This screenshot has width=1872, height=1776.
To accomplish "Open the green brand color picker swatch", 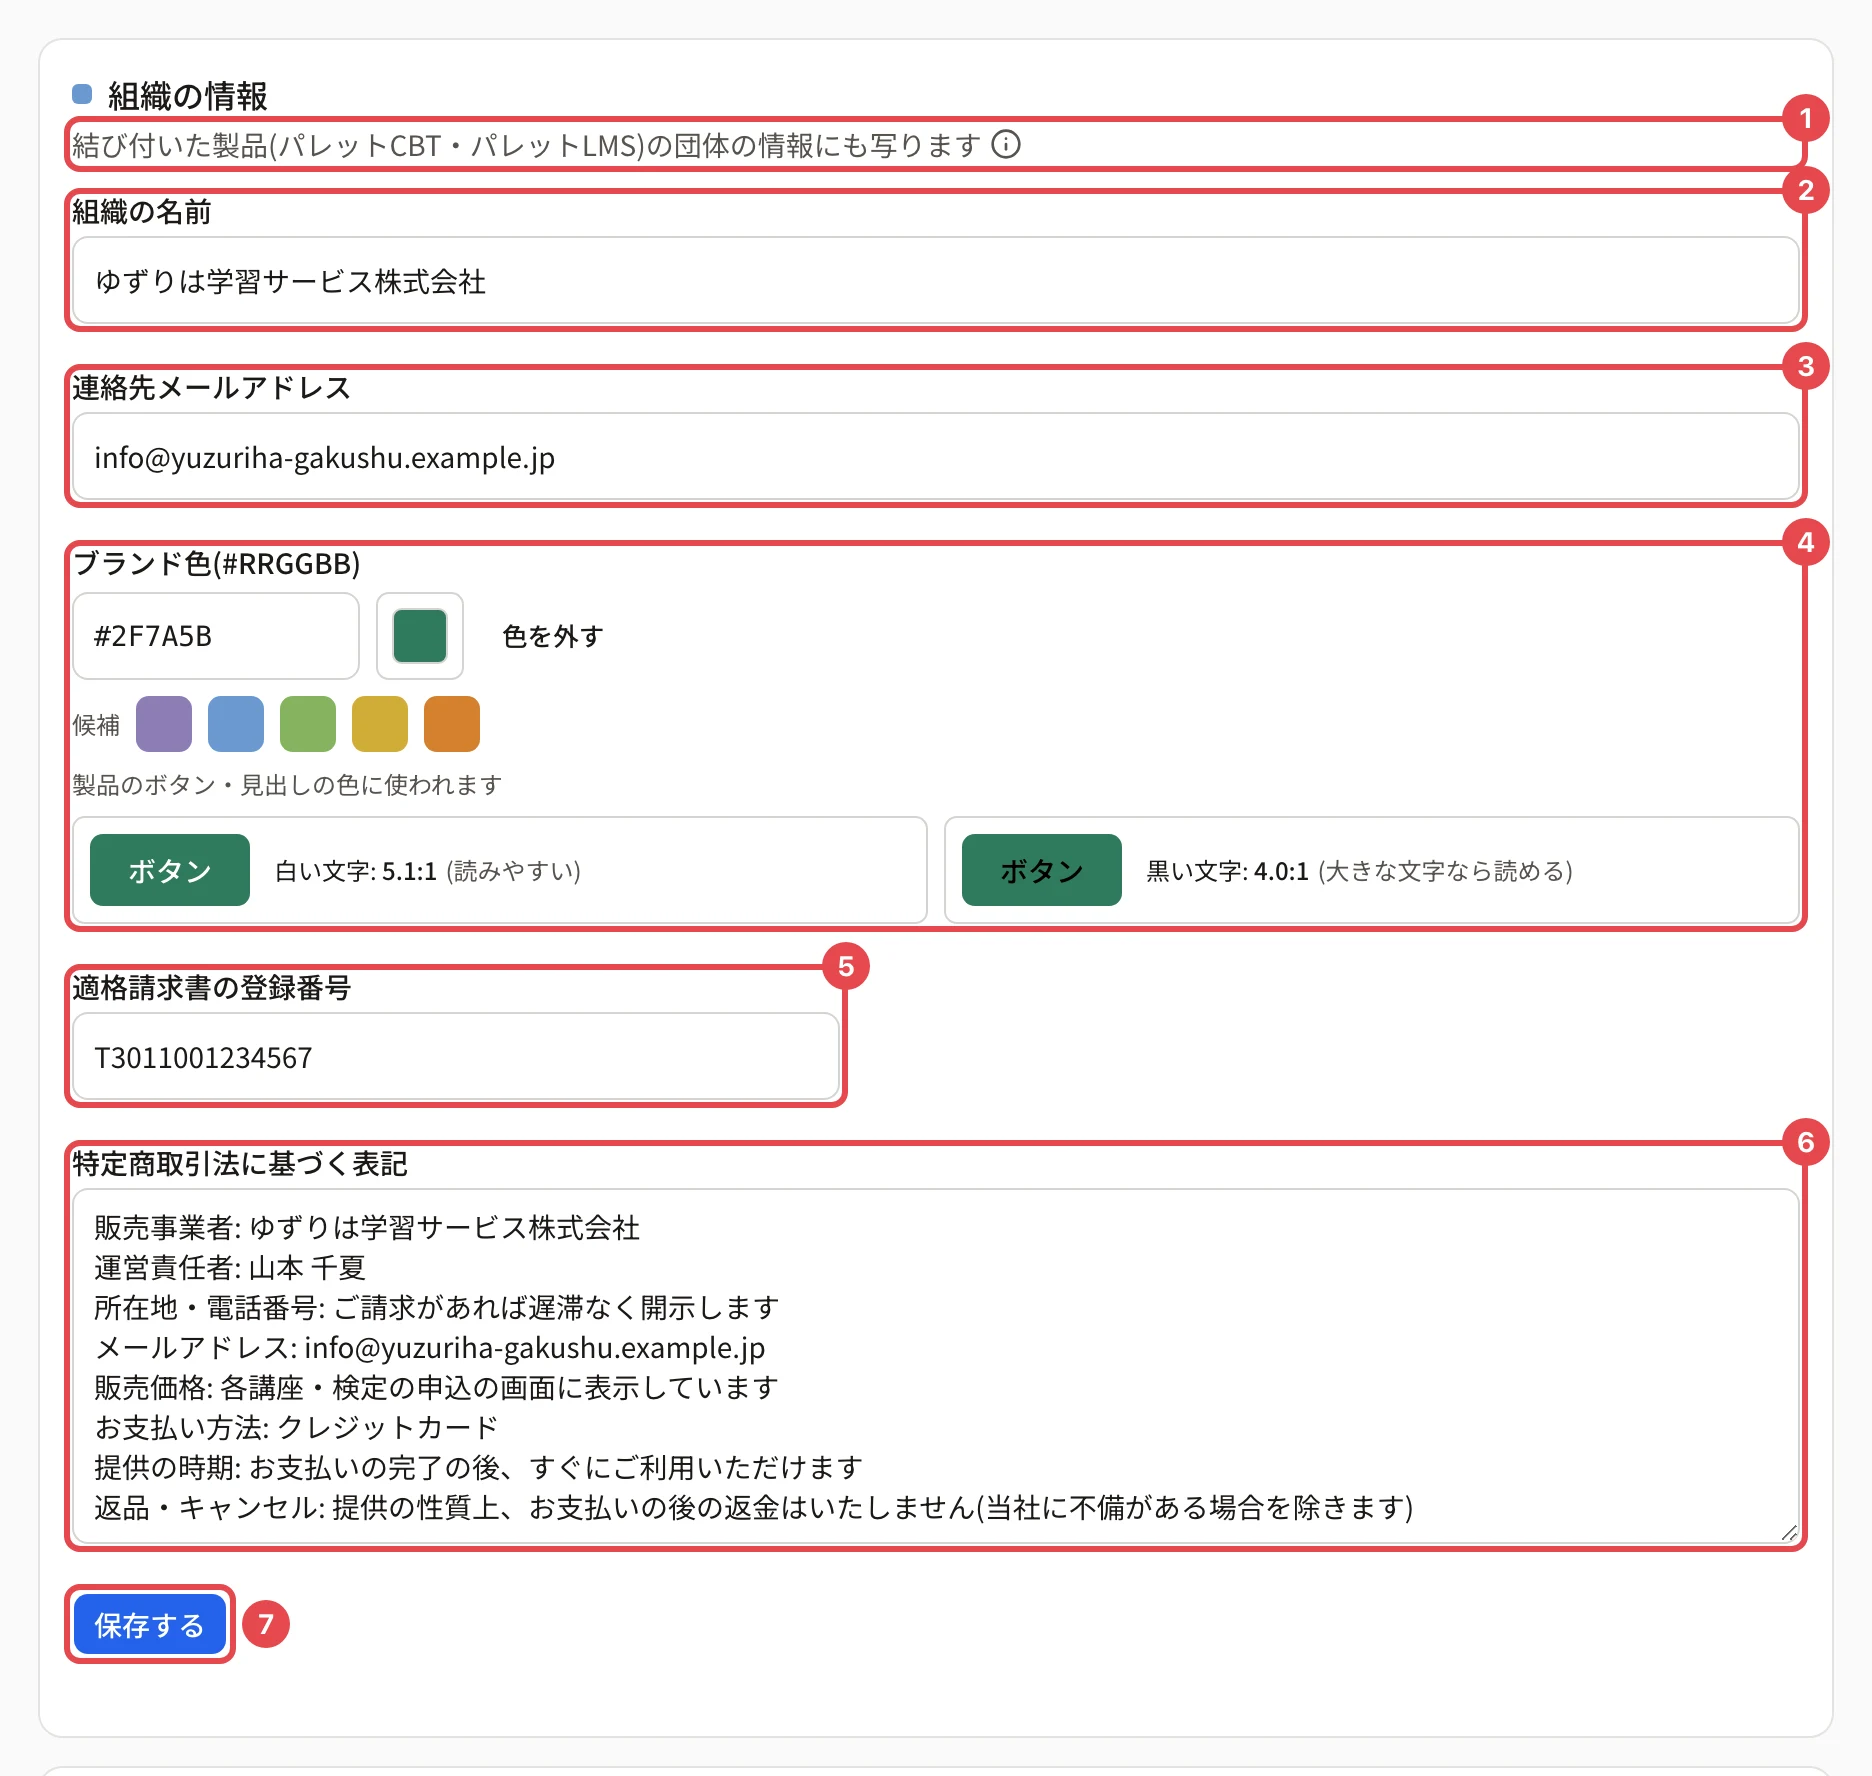I will (420, 636).
